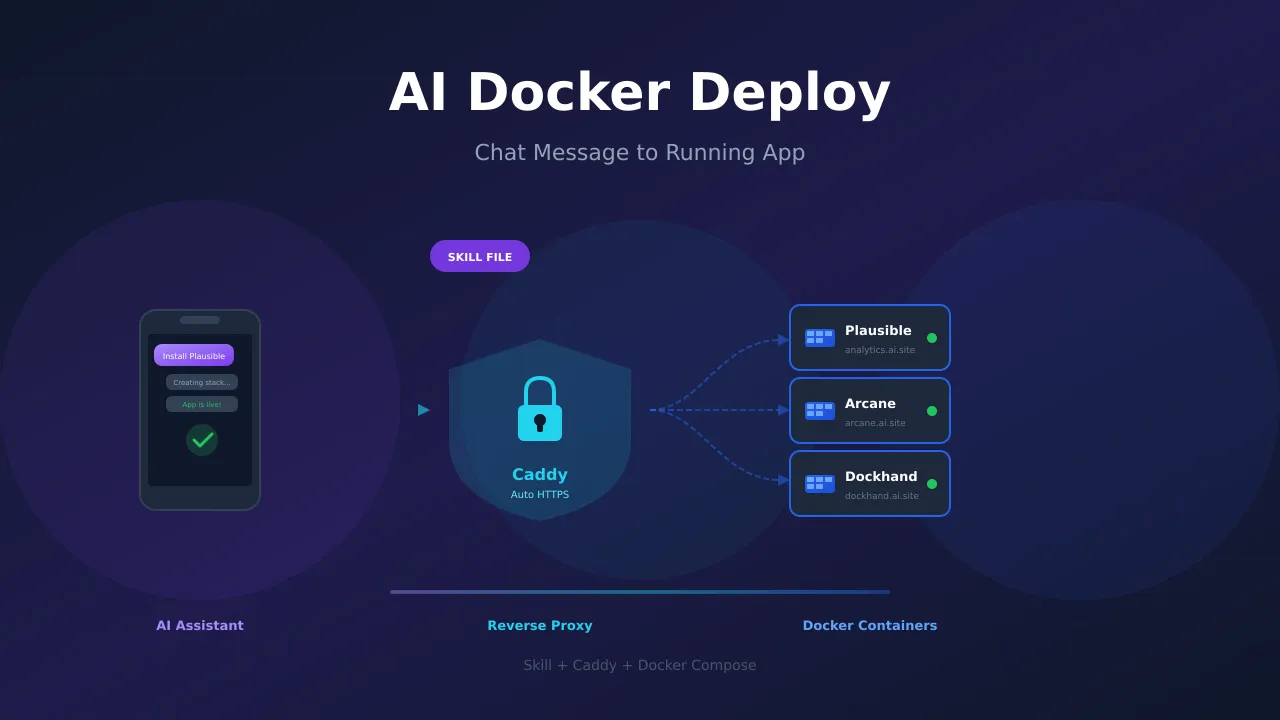This screenshot has height=720, width=1280.
Task: Click the Reverse Proxy label
Action: click(540, 626)
